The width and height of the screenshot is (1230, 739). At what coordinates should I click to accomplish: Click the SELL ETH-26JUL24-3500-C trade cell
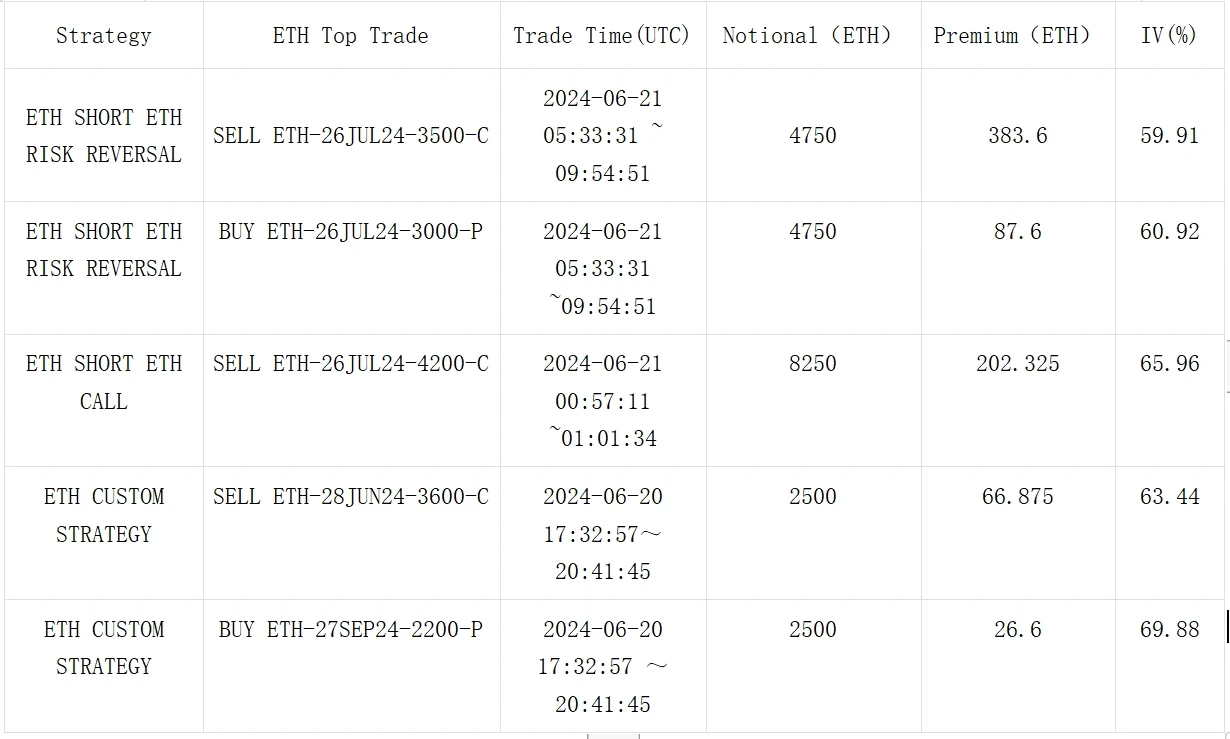click(351, 136)
